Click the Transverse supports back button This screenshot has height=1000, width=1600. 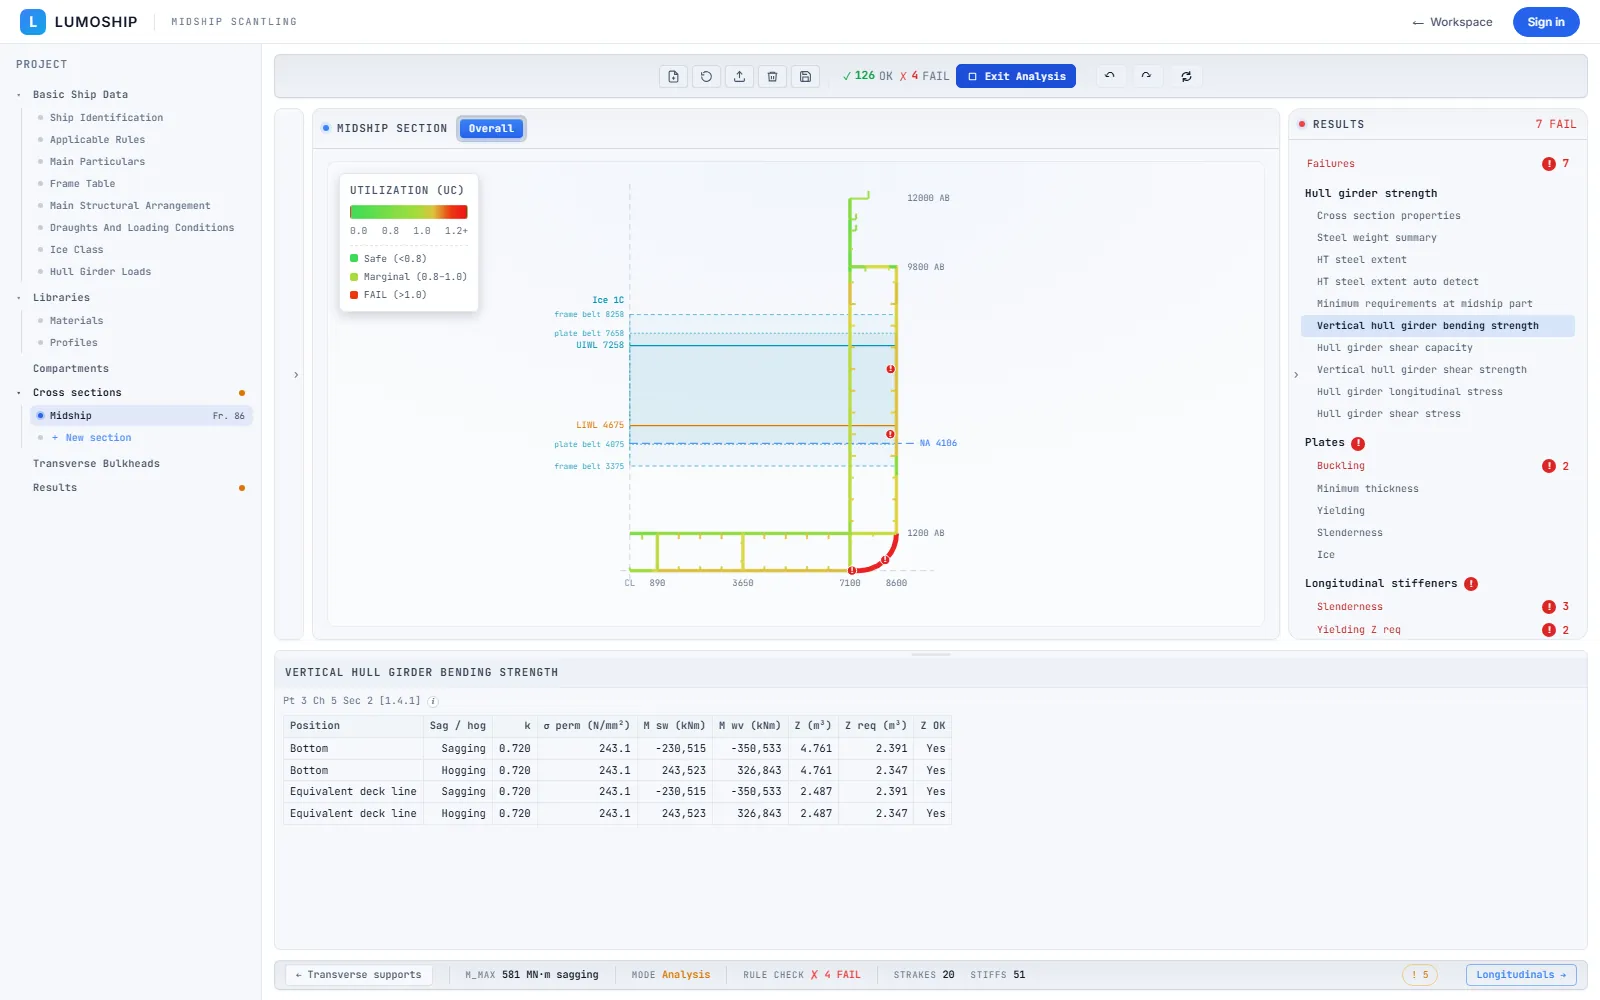tap(359, 975)
